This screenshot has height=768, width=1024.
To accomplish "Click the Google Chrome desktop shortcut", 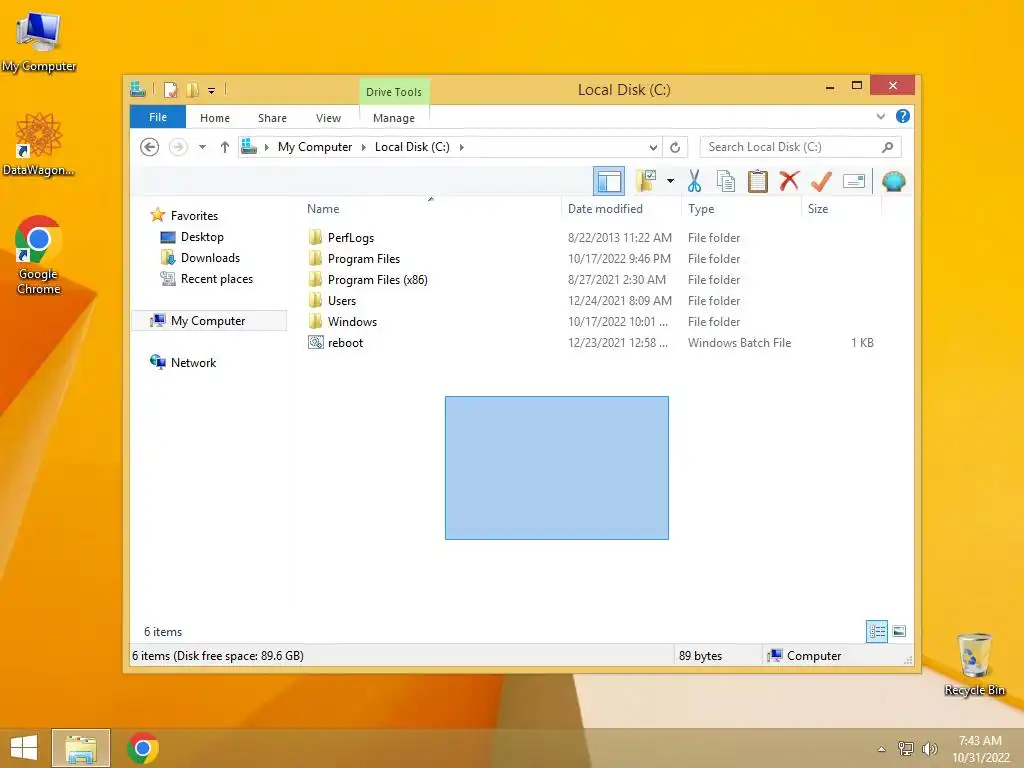I will 39,255.
